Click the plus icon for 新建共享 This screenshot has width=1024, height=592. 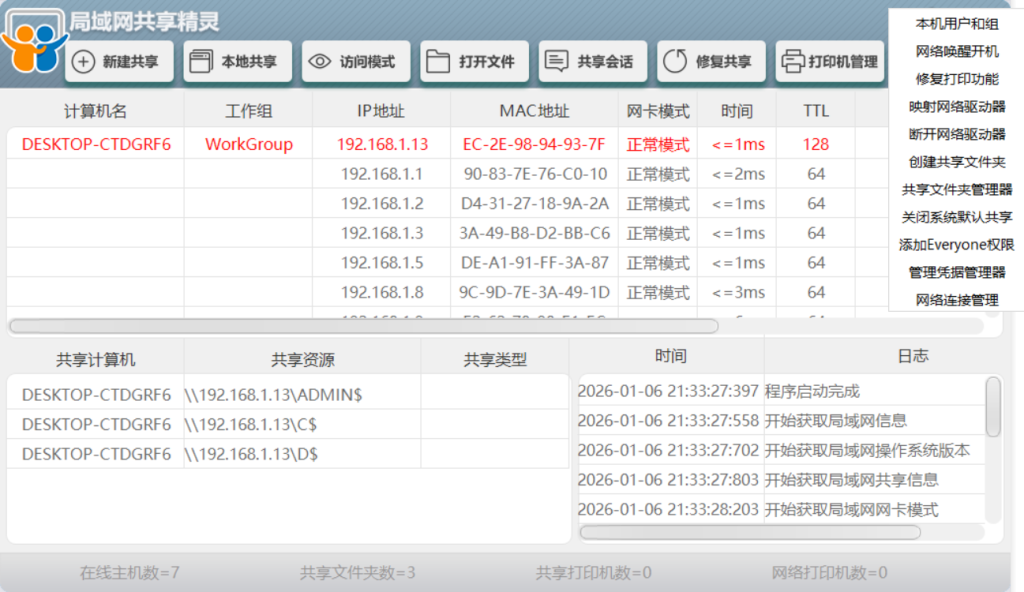point(85,62)
